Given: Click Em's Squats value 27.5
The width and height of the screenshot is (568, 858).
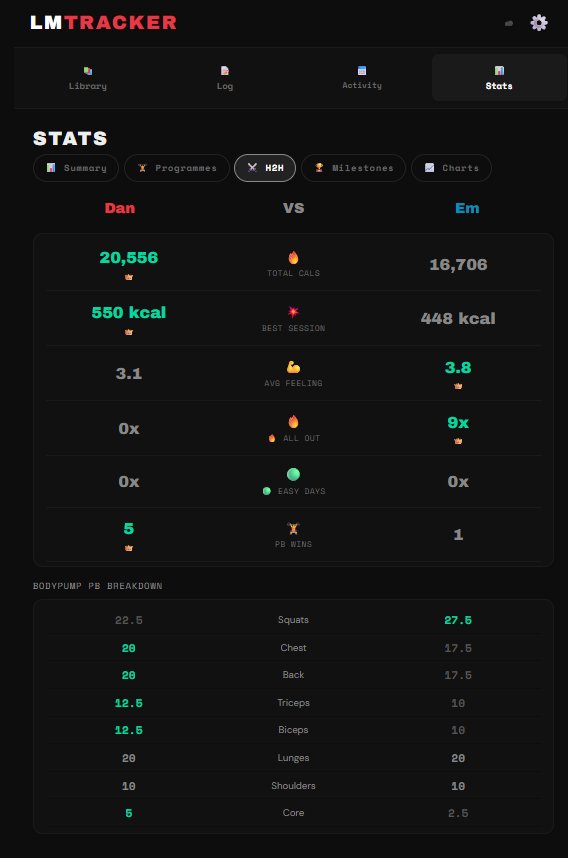Looking at the screenshot, I should tap(458, 621).
